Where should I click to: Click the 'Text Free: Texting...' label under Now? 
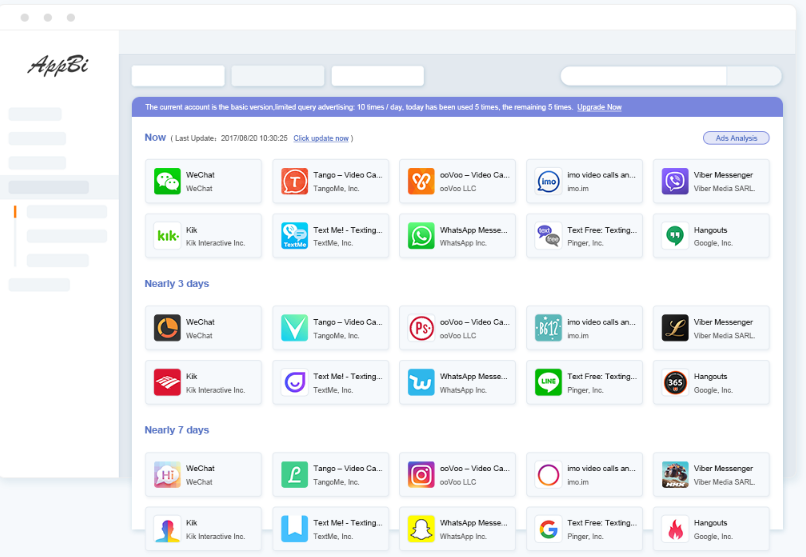[x=602, y=230]
